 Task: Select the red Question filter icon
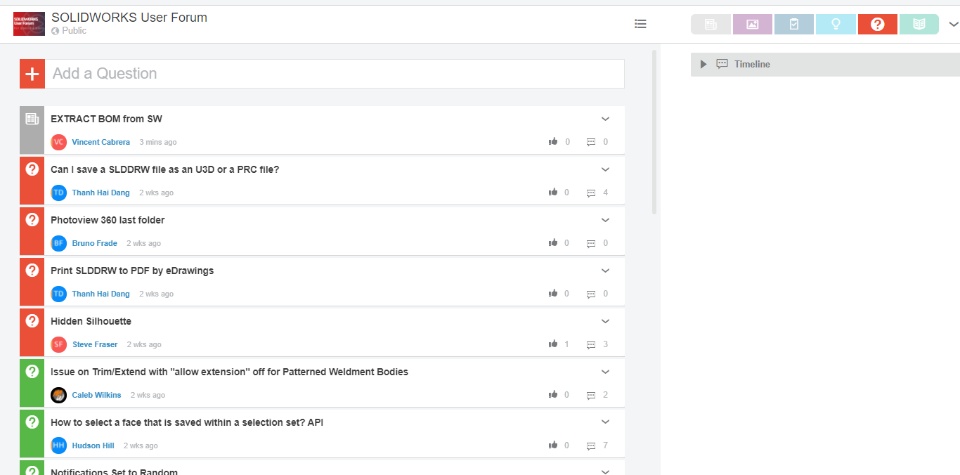tap(877, 24)
